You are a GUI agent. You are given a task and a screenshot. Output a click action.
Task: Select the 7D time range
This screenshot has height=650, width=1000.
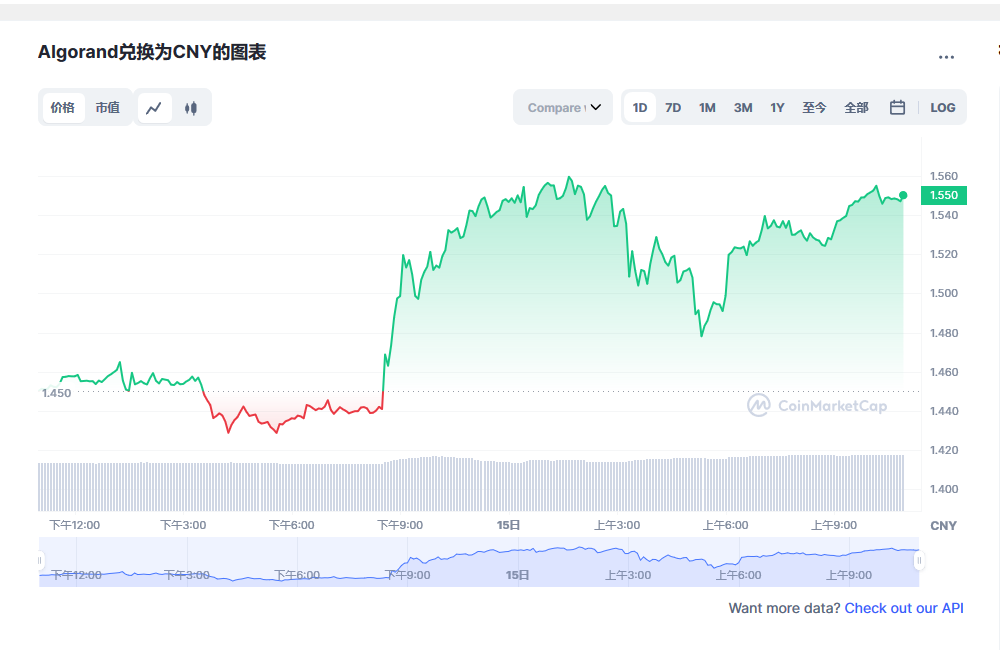pyautogui.click(x=672, y=107)
